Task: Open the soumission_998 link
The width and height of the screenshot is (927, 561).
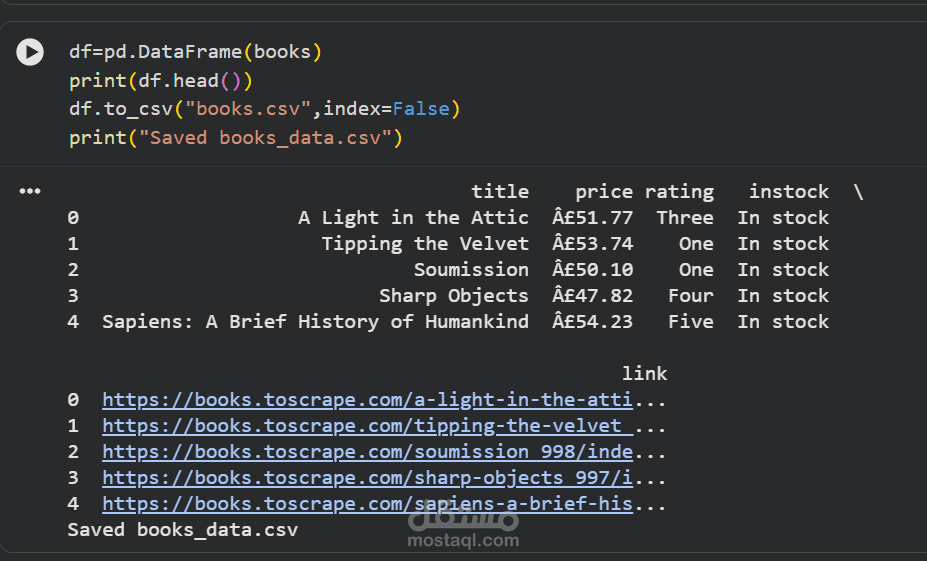Action: [367, 452]
